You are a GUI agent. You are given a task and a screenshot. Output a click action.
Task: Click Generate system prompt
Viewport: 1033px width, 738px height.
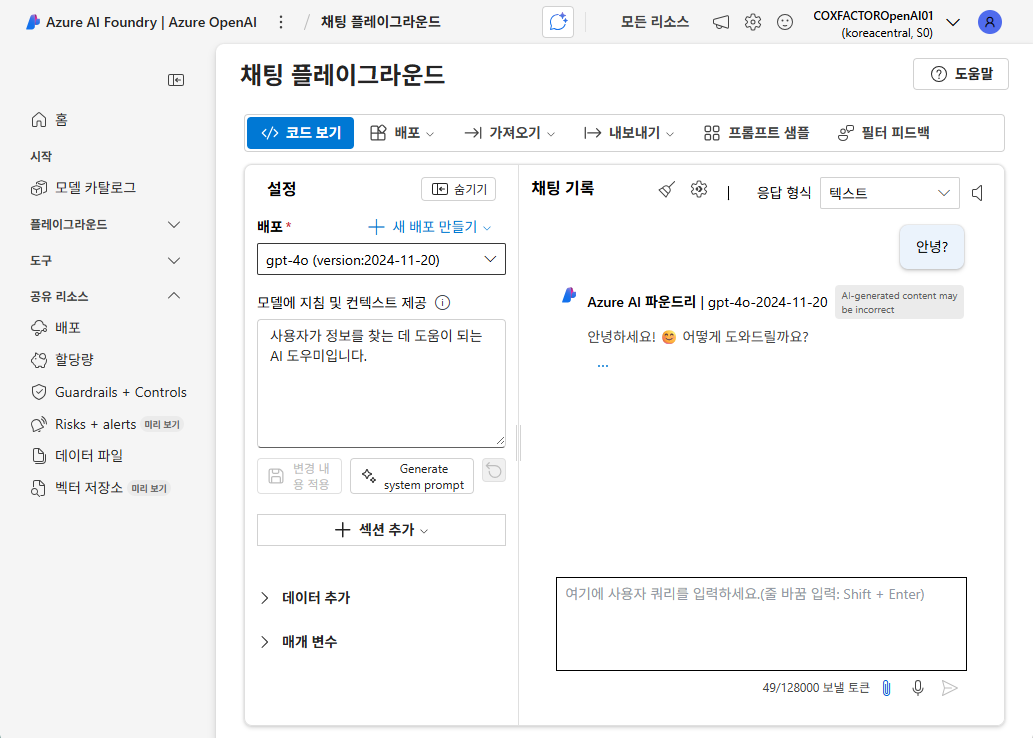click(x=412, y=476)
